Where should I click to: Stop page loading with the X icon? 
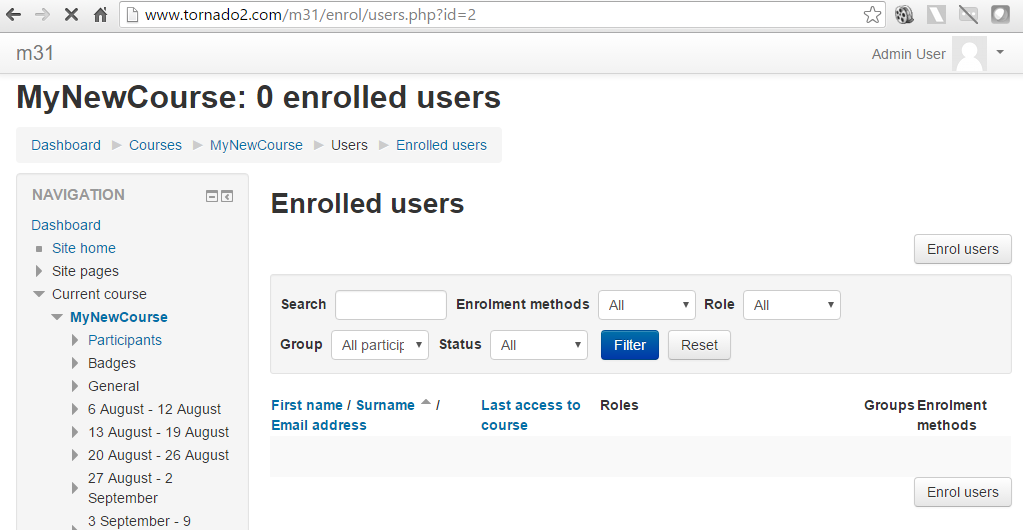(x=71, y=14)
